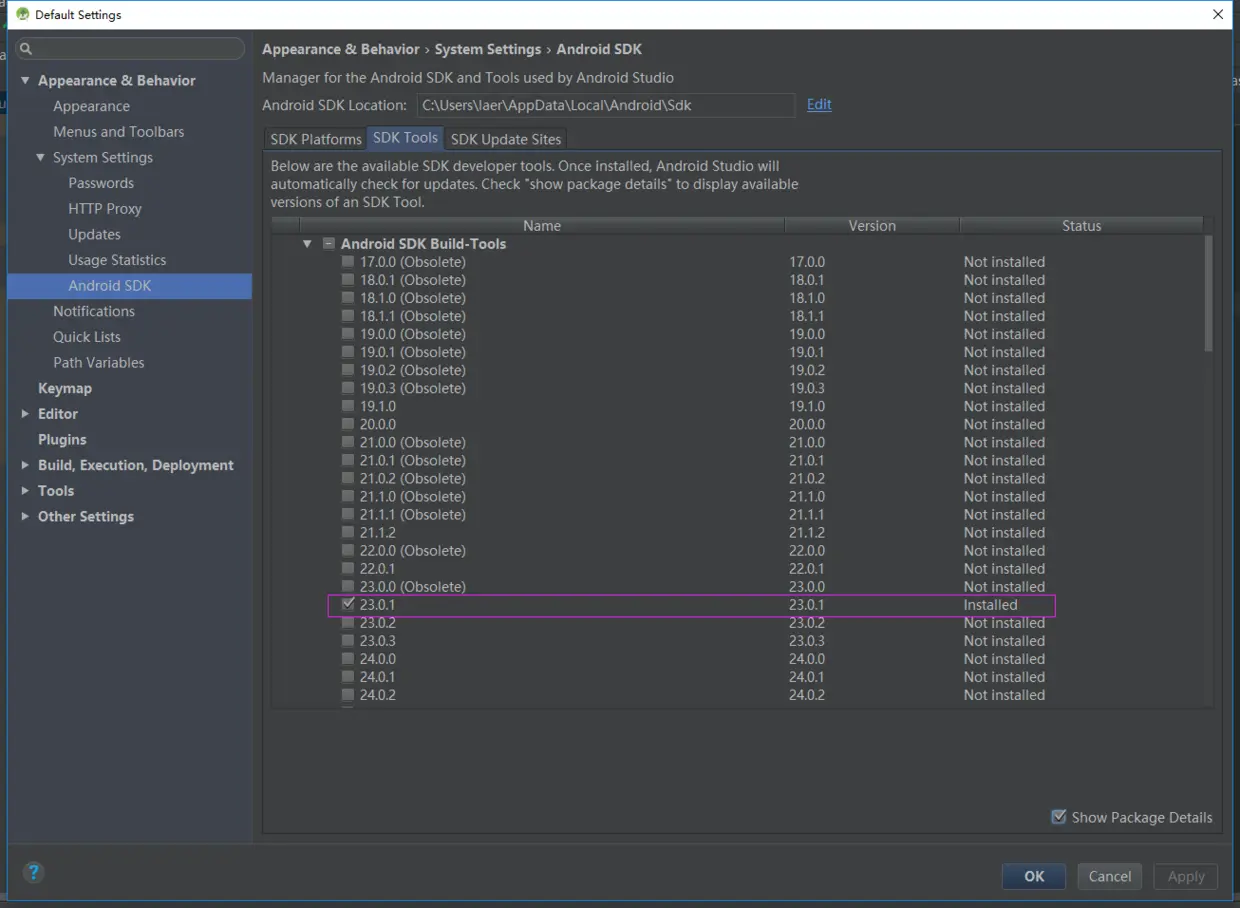The height and width of the screenshot is (908, 1240).
Task: Click the SDK tools list vertical scrollbar
Action: point(1208,294)
